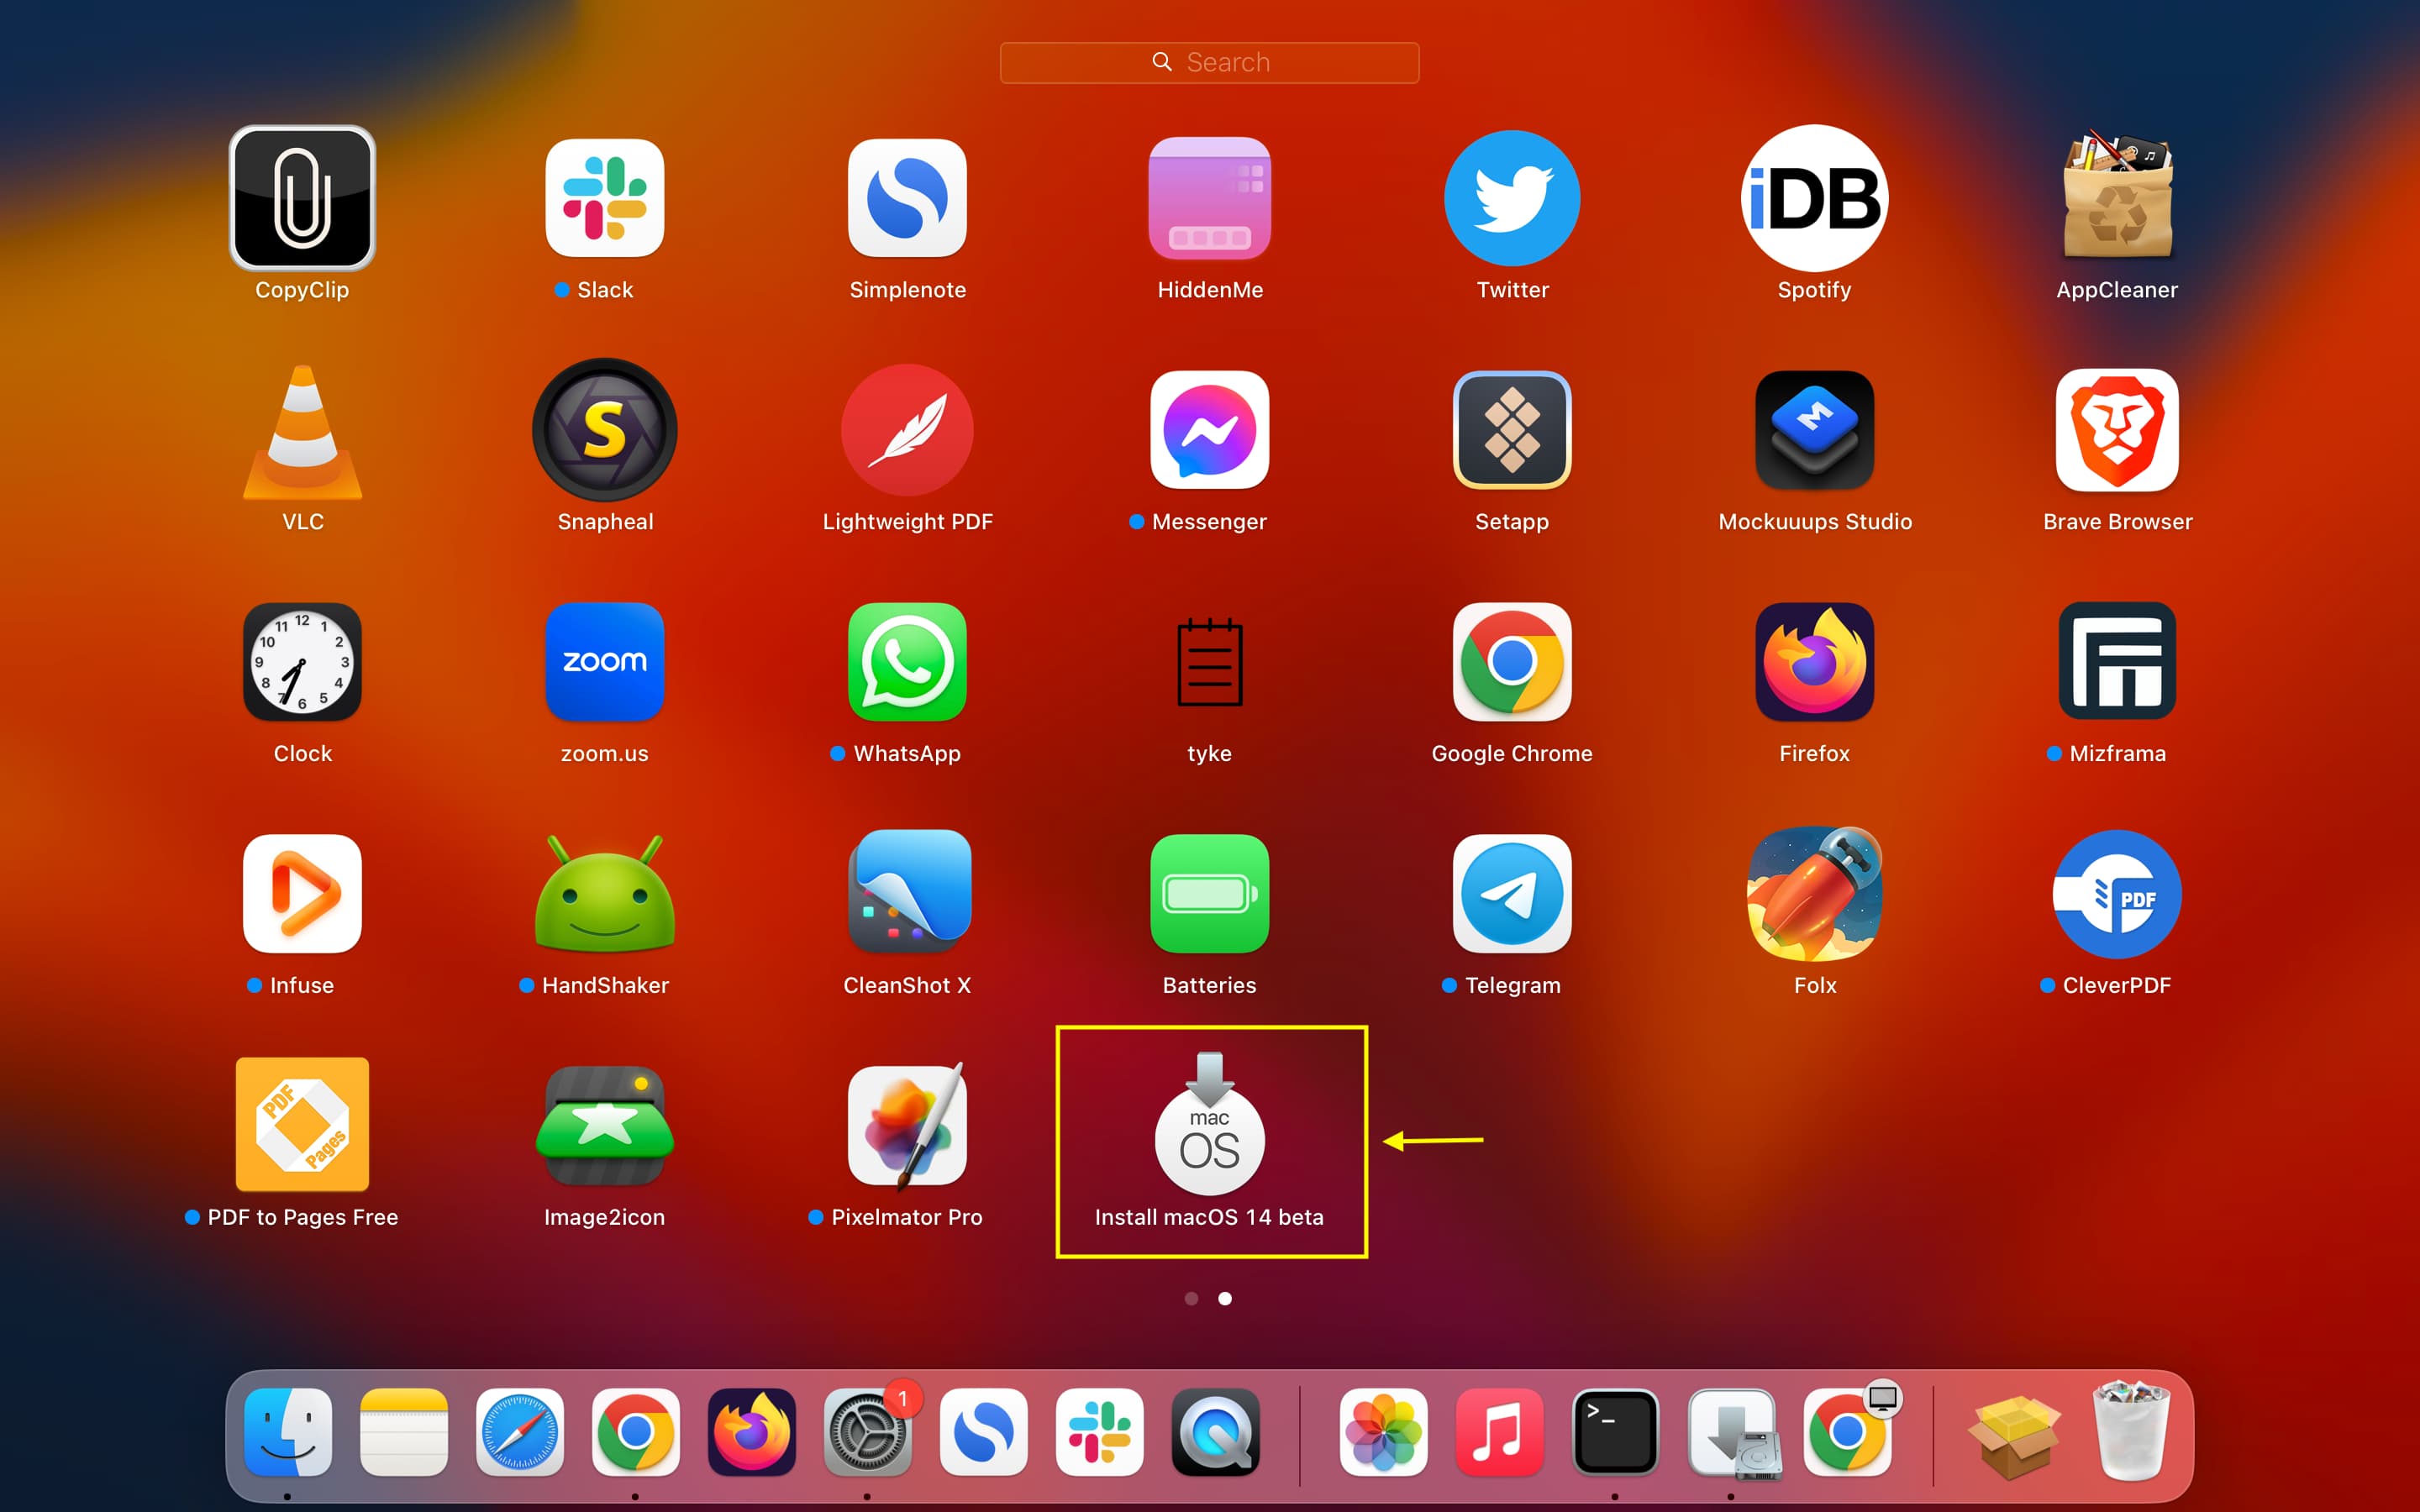Viewport: 2420px width, 1512px height.
Task: Open Brave Browser
Action: [x=2117, y=430]
